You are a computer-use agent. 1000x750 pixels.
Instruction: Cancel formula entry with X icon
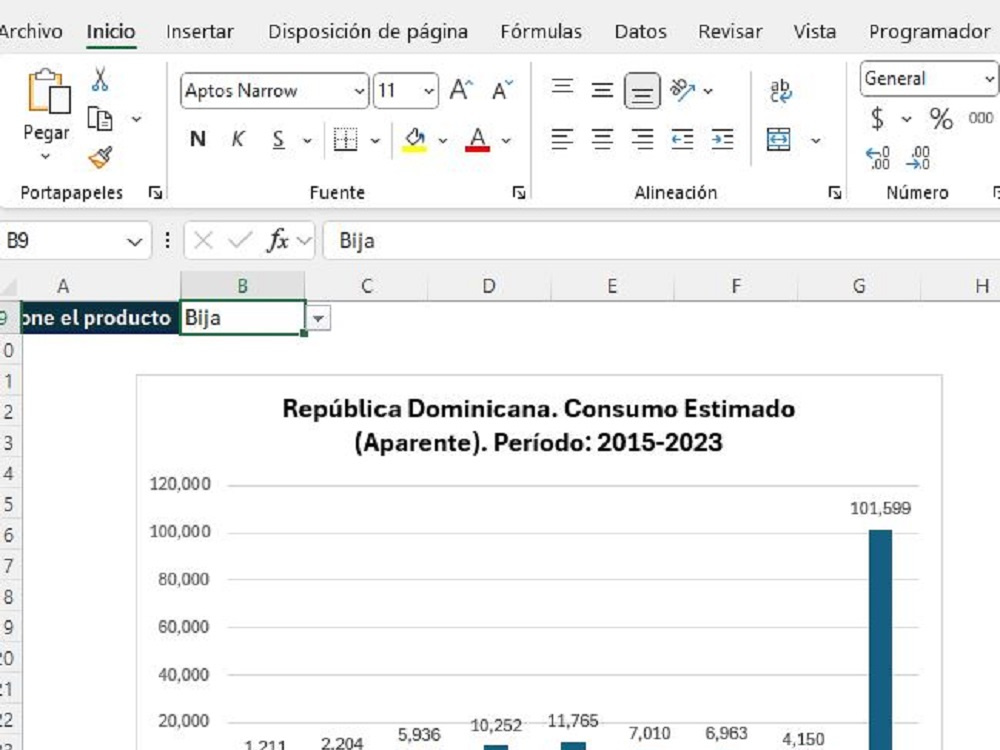point(203,240)
